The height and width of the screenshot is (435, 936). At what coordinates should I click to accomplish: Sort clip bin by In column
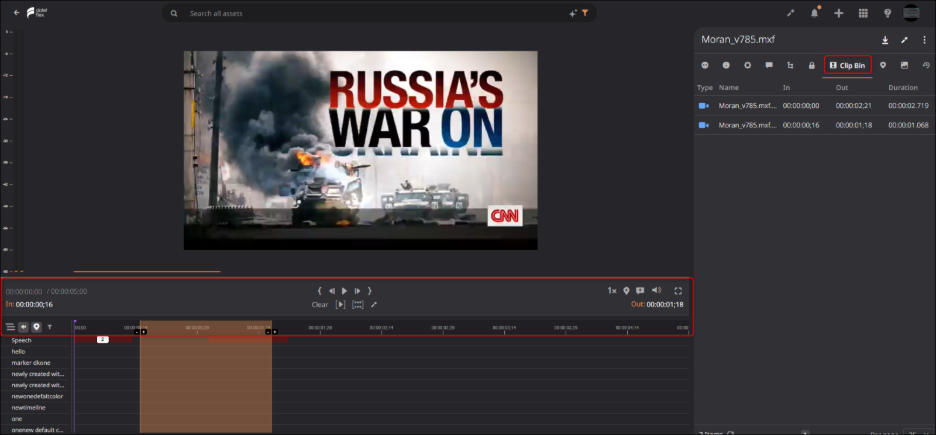(786, 87)
